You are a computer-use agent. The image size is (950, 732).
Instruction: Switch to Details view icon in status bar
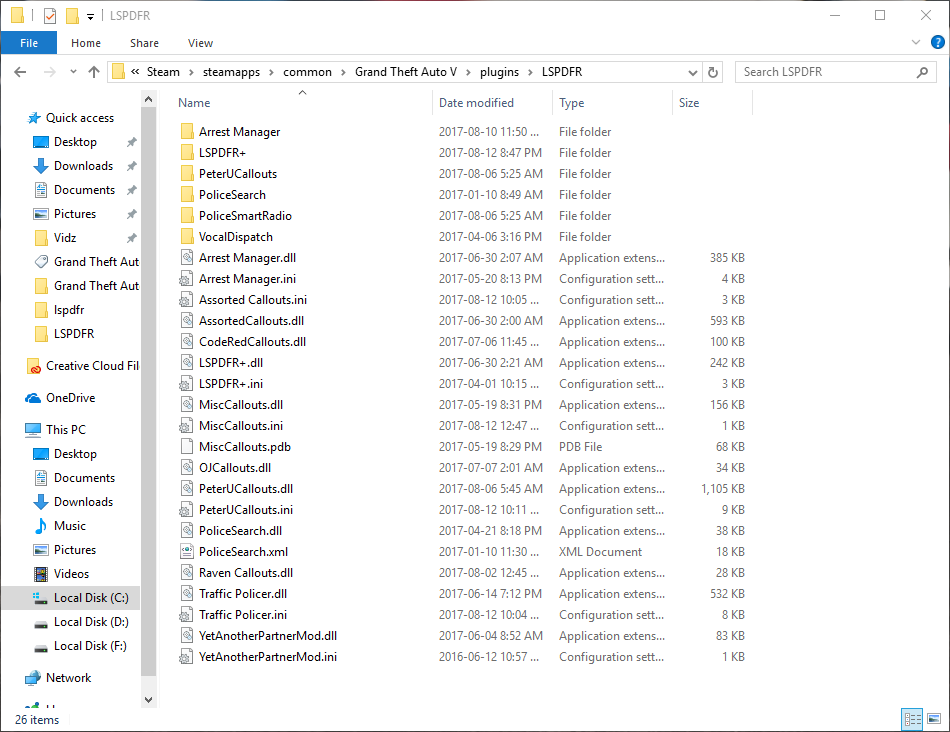click(x=912, y=719)
